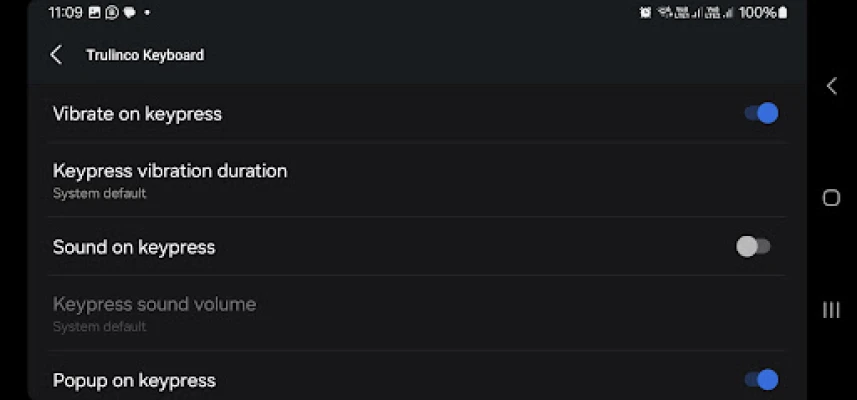Tap the Sound on keypress label
Image resolution: width=857 pixels, height=400 pixels.
[134, 247]
